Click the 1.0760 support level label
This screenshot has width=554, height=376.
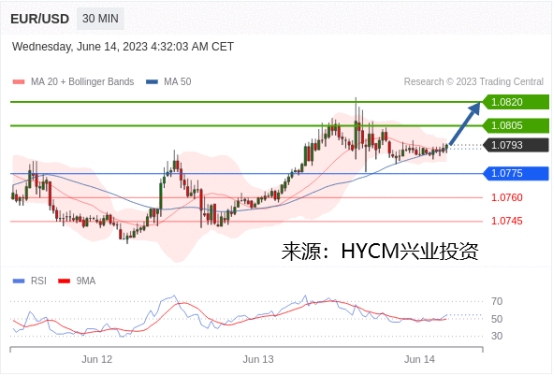click(507, 198)
